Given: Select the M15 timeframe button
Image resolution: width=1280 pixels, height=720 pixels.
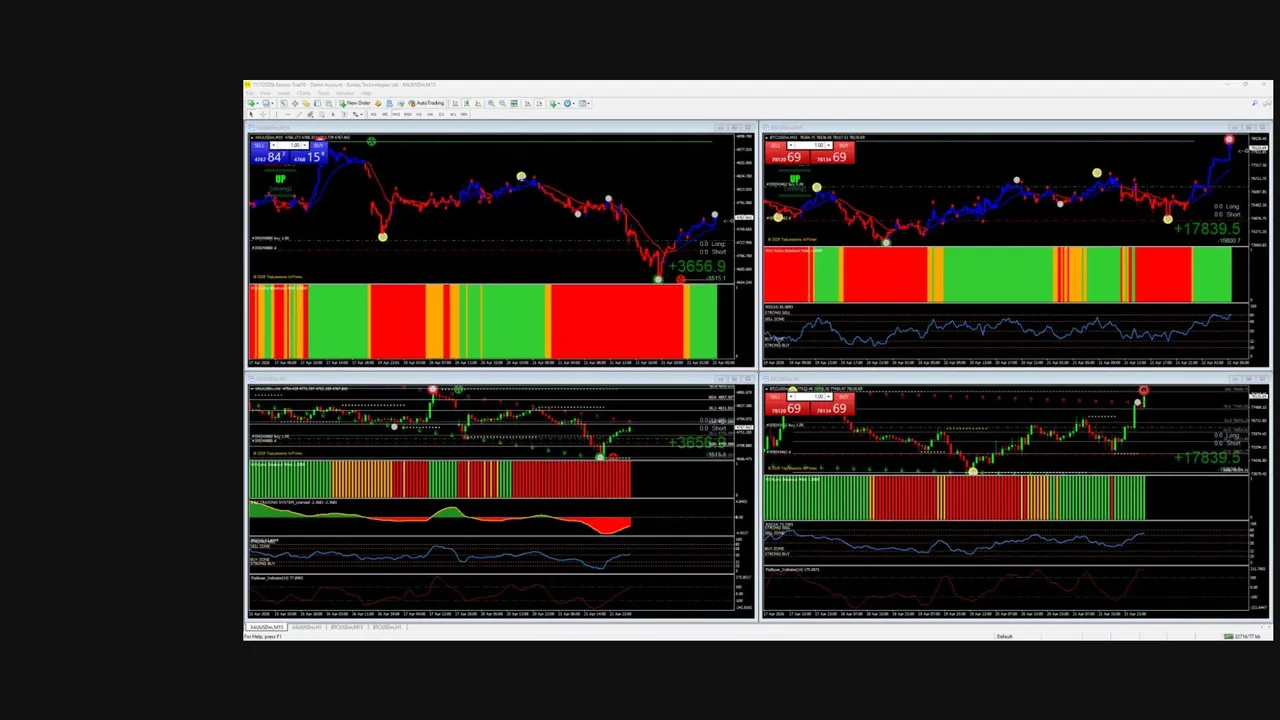Looking at the screenshot, I should [x=396, y=114].
